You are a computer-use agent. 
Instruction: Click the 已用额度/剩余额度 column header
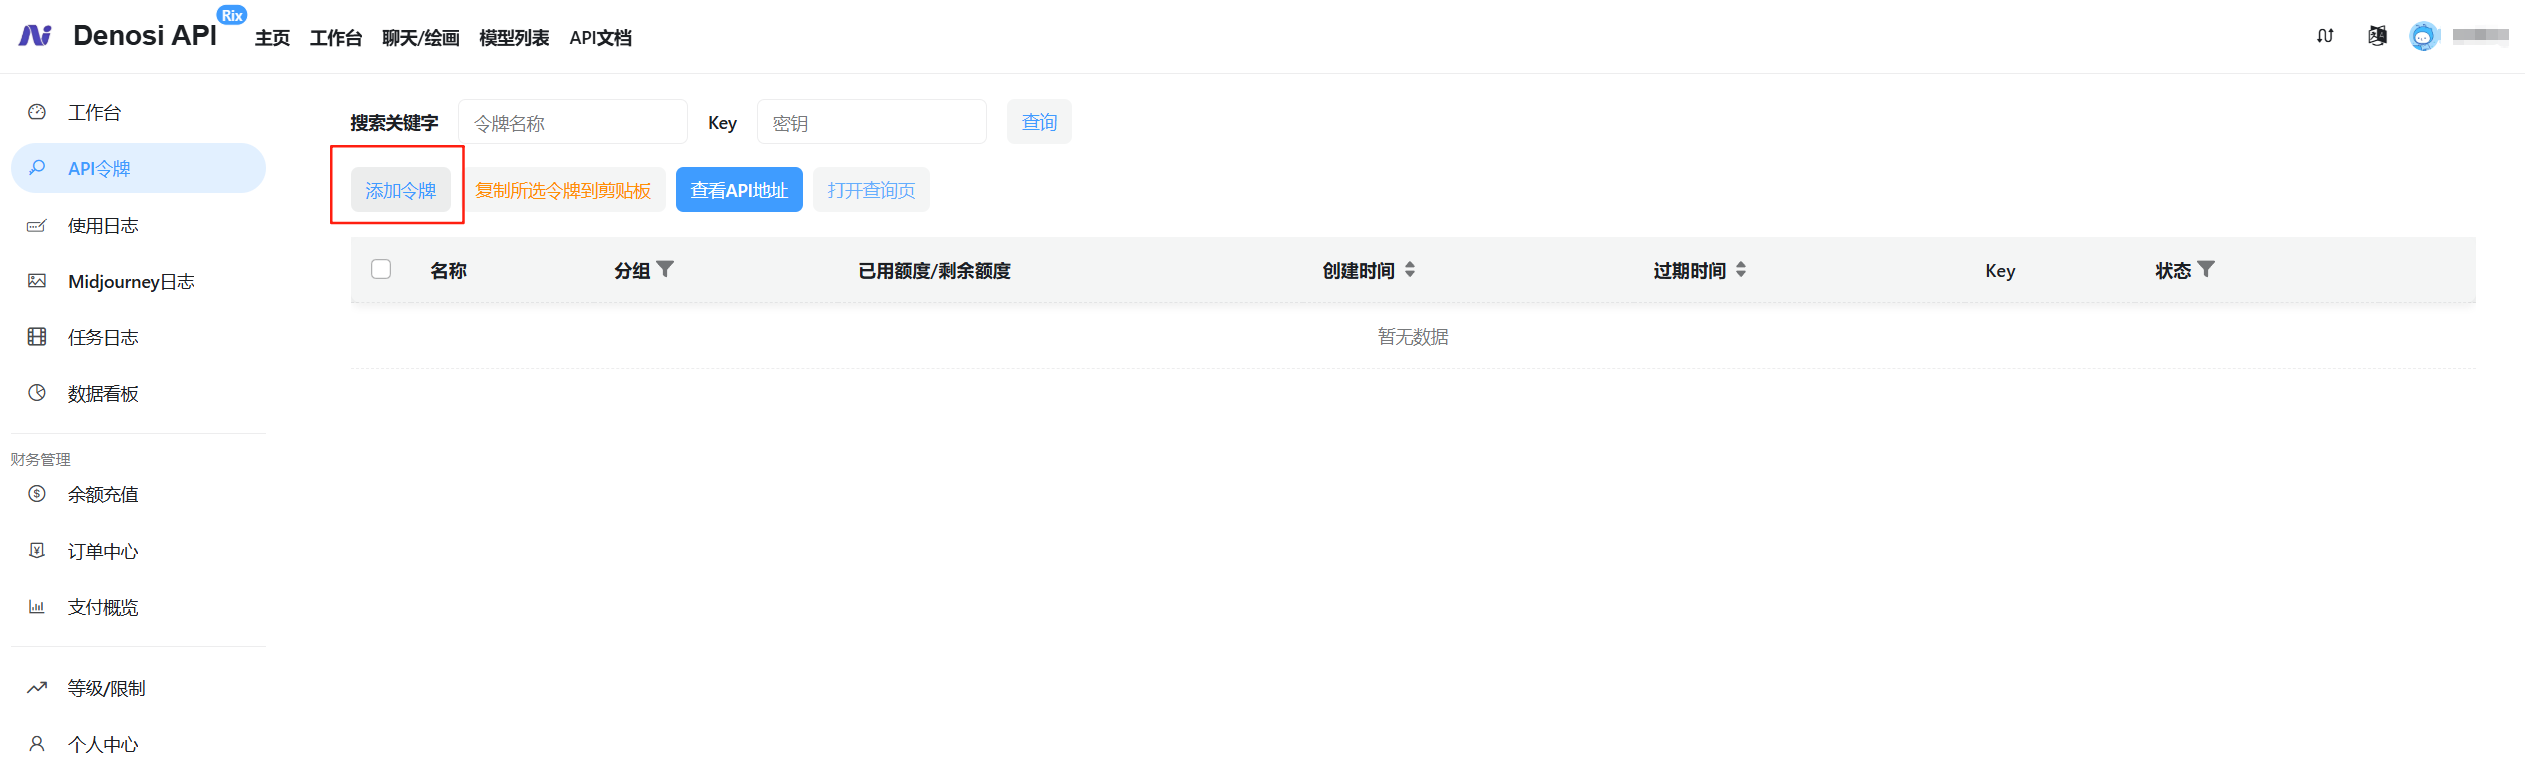click(x=934, y=270)
